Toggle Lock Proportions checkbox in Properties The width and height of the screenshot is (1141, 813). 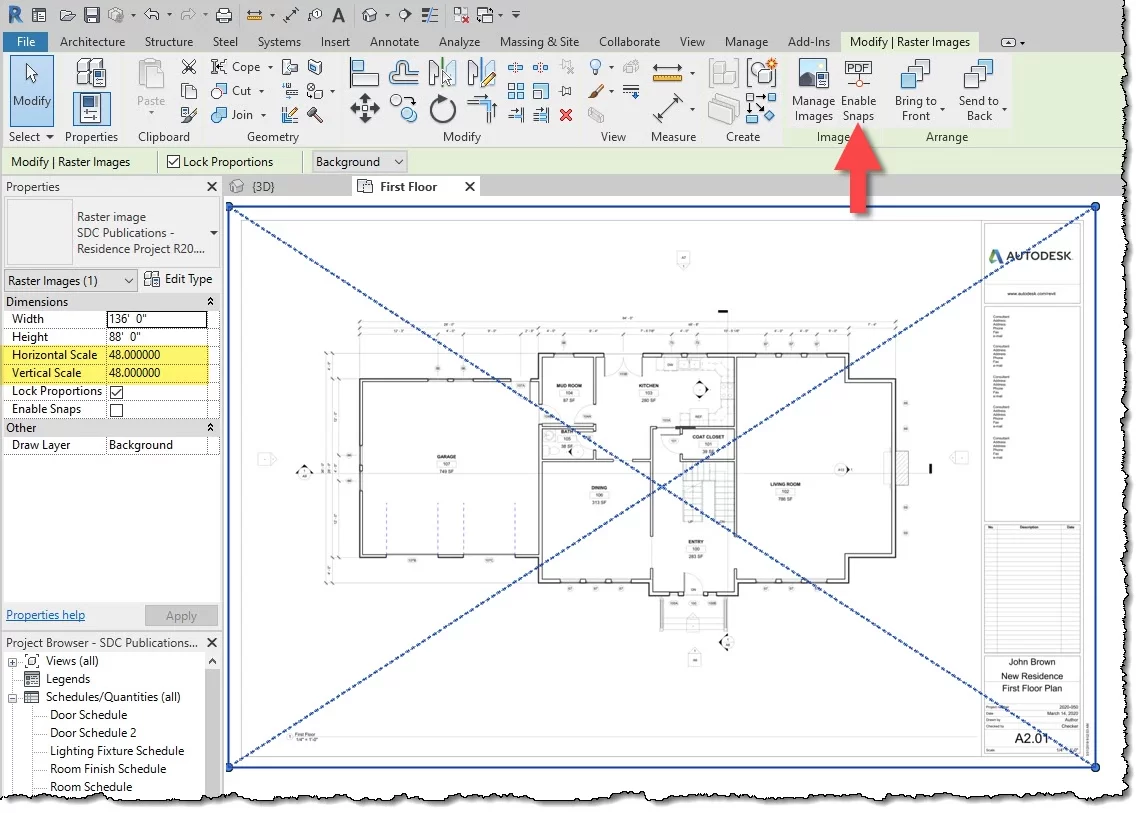116,392
